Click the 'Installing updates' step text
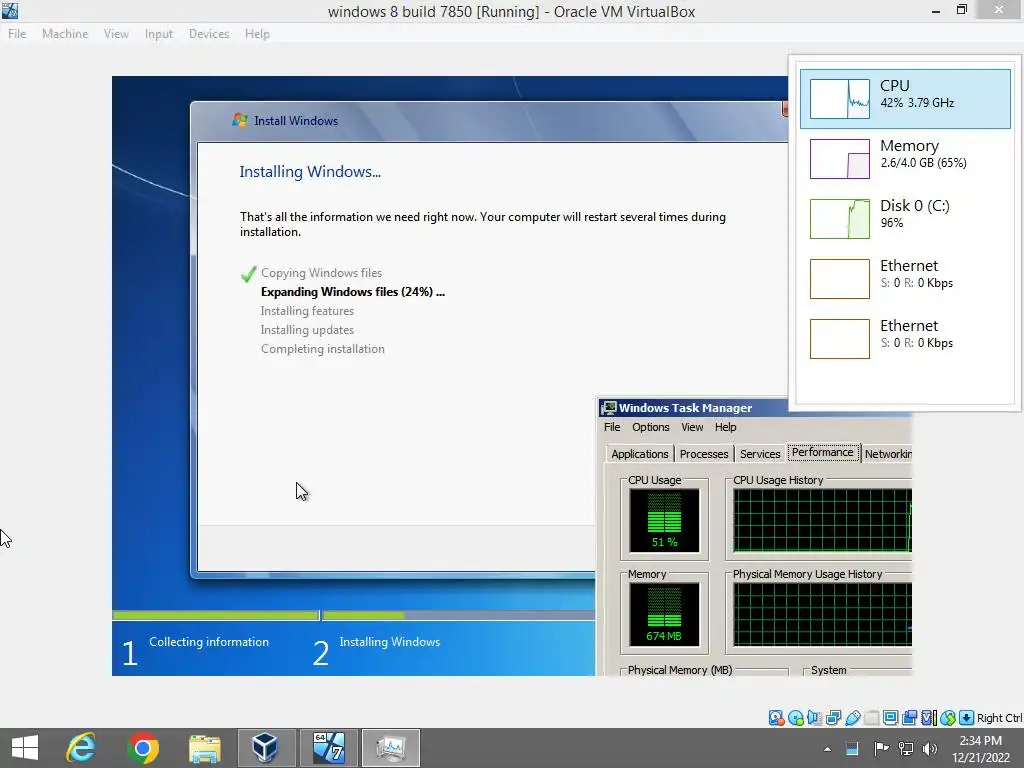1024x768 pixels. 307,330
